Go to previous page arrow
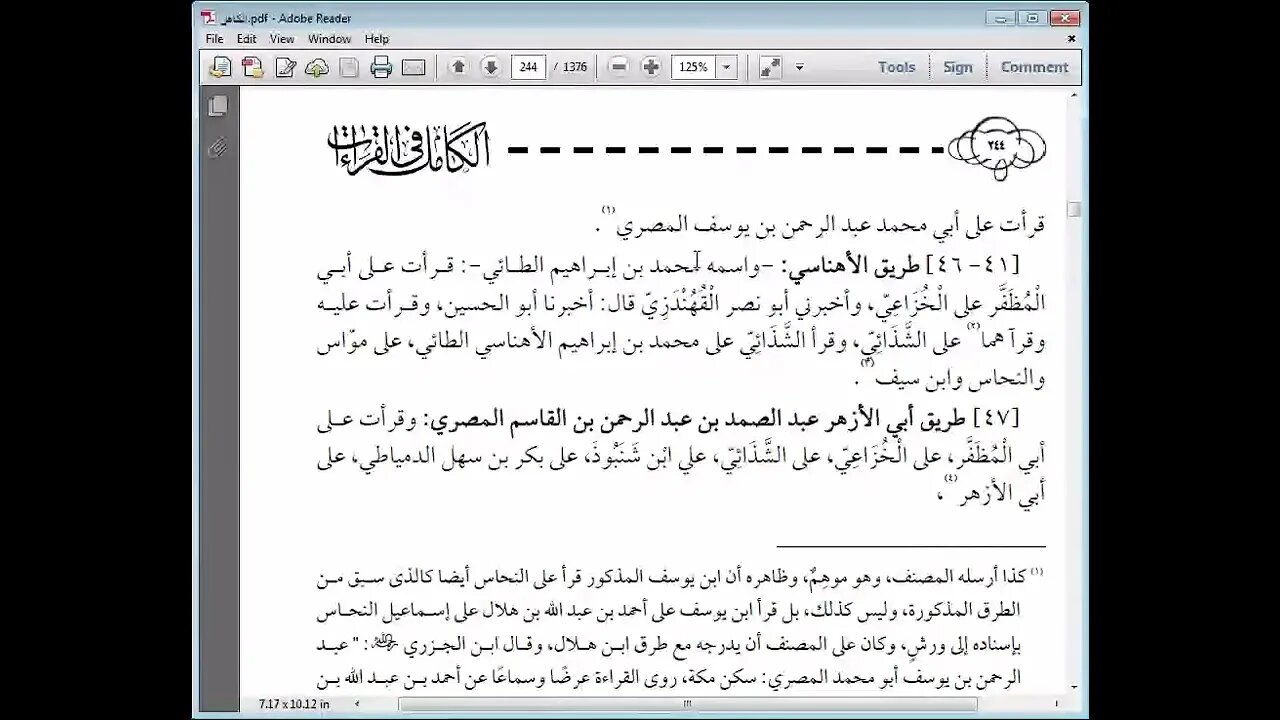1280x720 pixels. [x=458, y=67]
